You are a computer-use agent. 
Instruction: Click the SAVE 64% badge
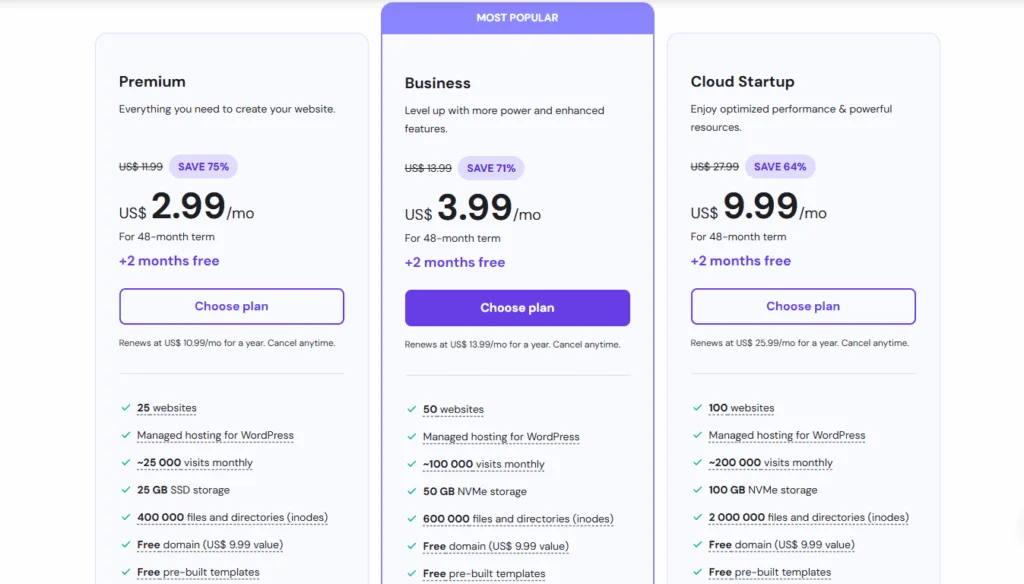[780, 167]
